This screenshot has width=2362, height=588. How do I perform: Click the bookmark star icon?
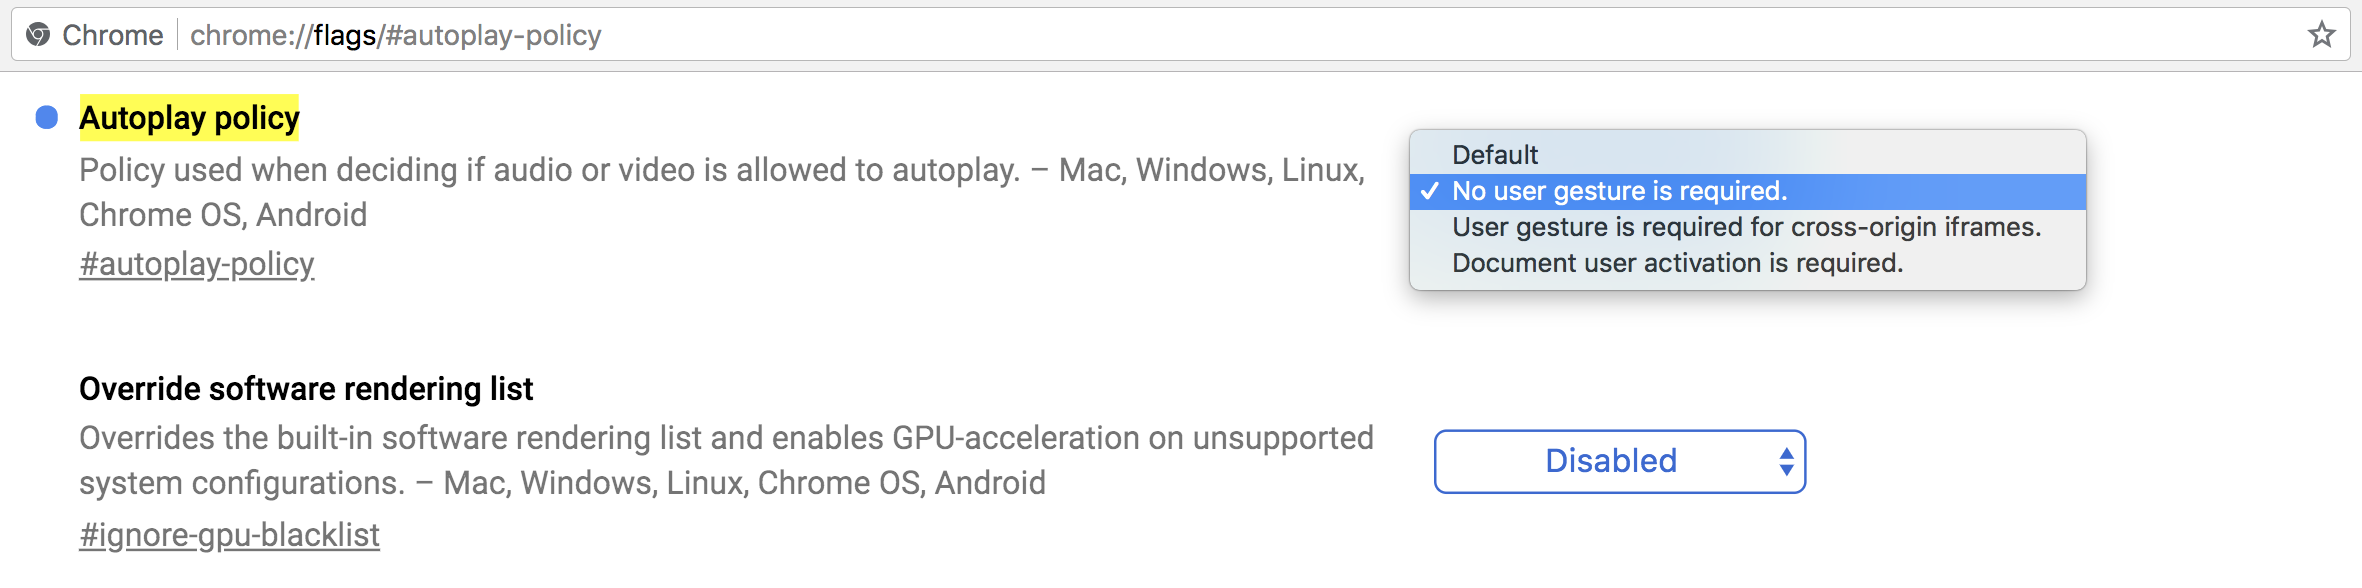[2321, 35]
